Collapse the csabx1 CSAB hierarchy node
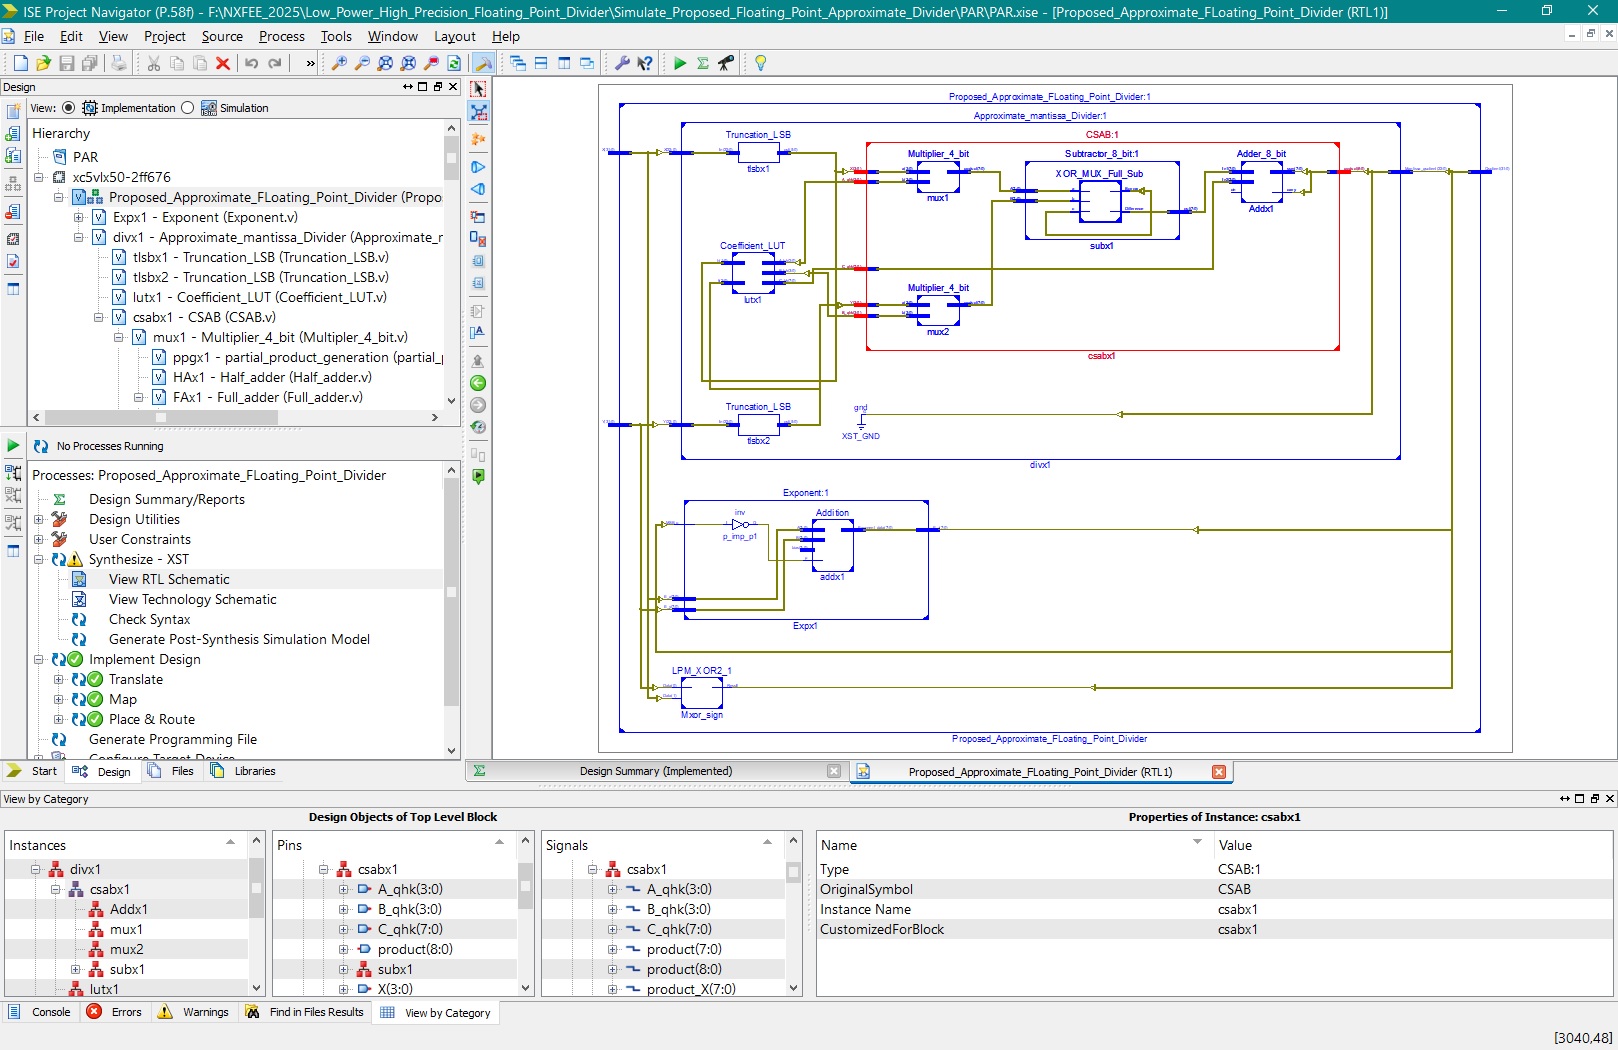1618x1050 pixels. [99, 317]
